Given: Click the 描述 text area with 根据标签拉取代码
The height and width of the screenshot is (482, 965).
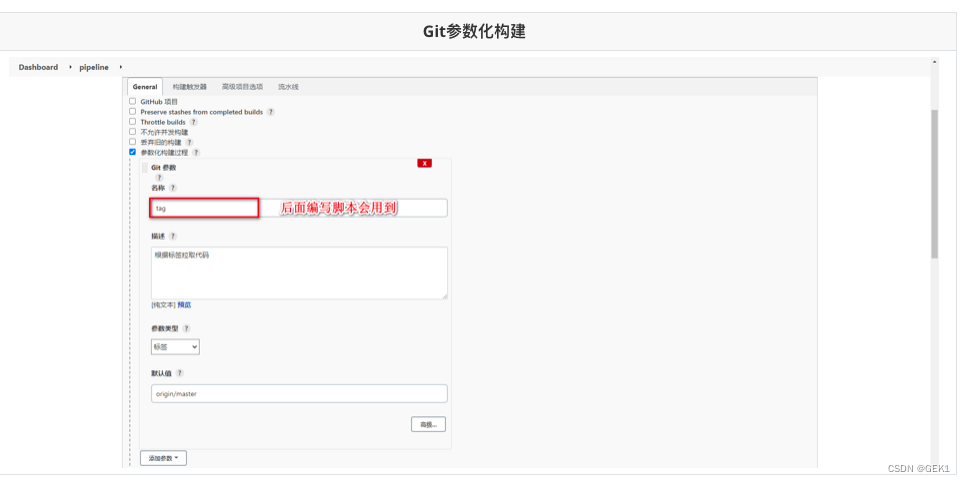Looking at the screenshot, I should [299, 273].
